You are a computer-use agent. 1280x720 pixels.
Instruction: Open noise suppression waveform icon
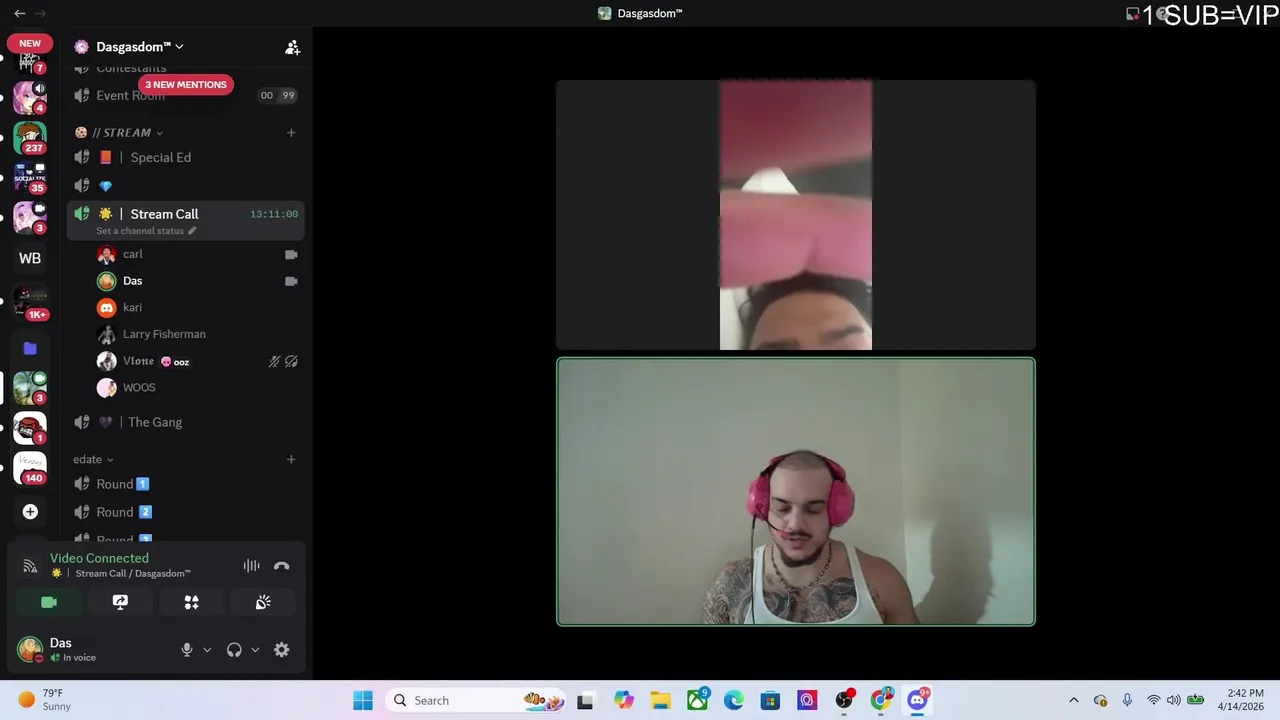251,566
